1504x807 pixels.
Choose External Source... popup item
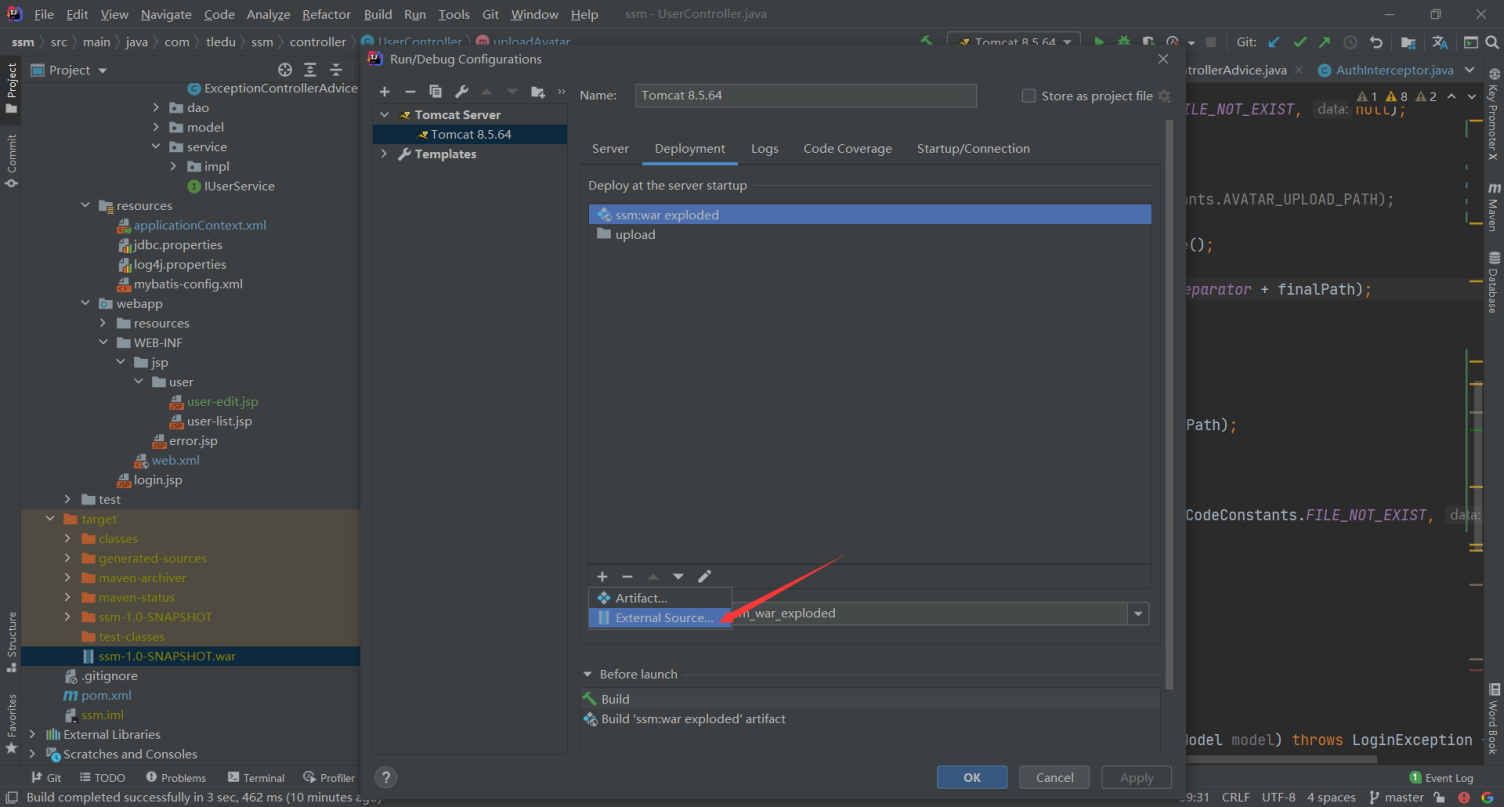coord(660,618)
